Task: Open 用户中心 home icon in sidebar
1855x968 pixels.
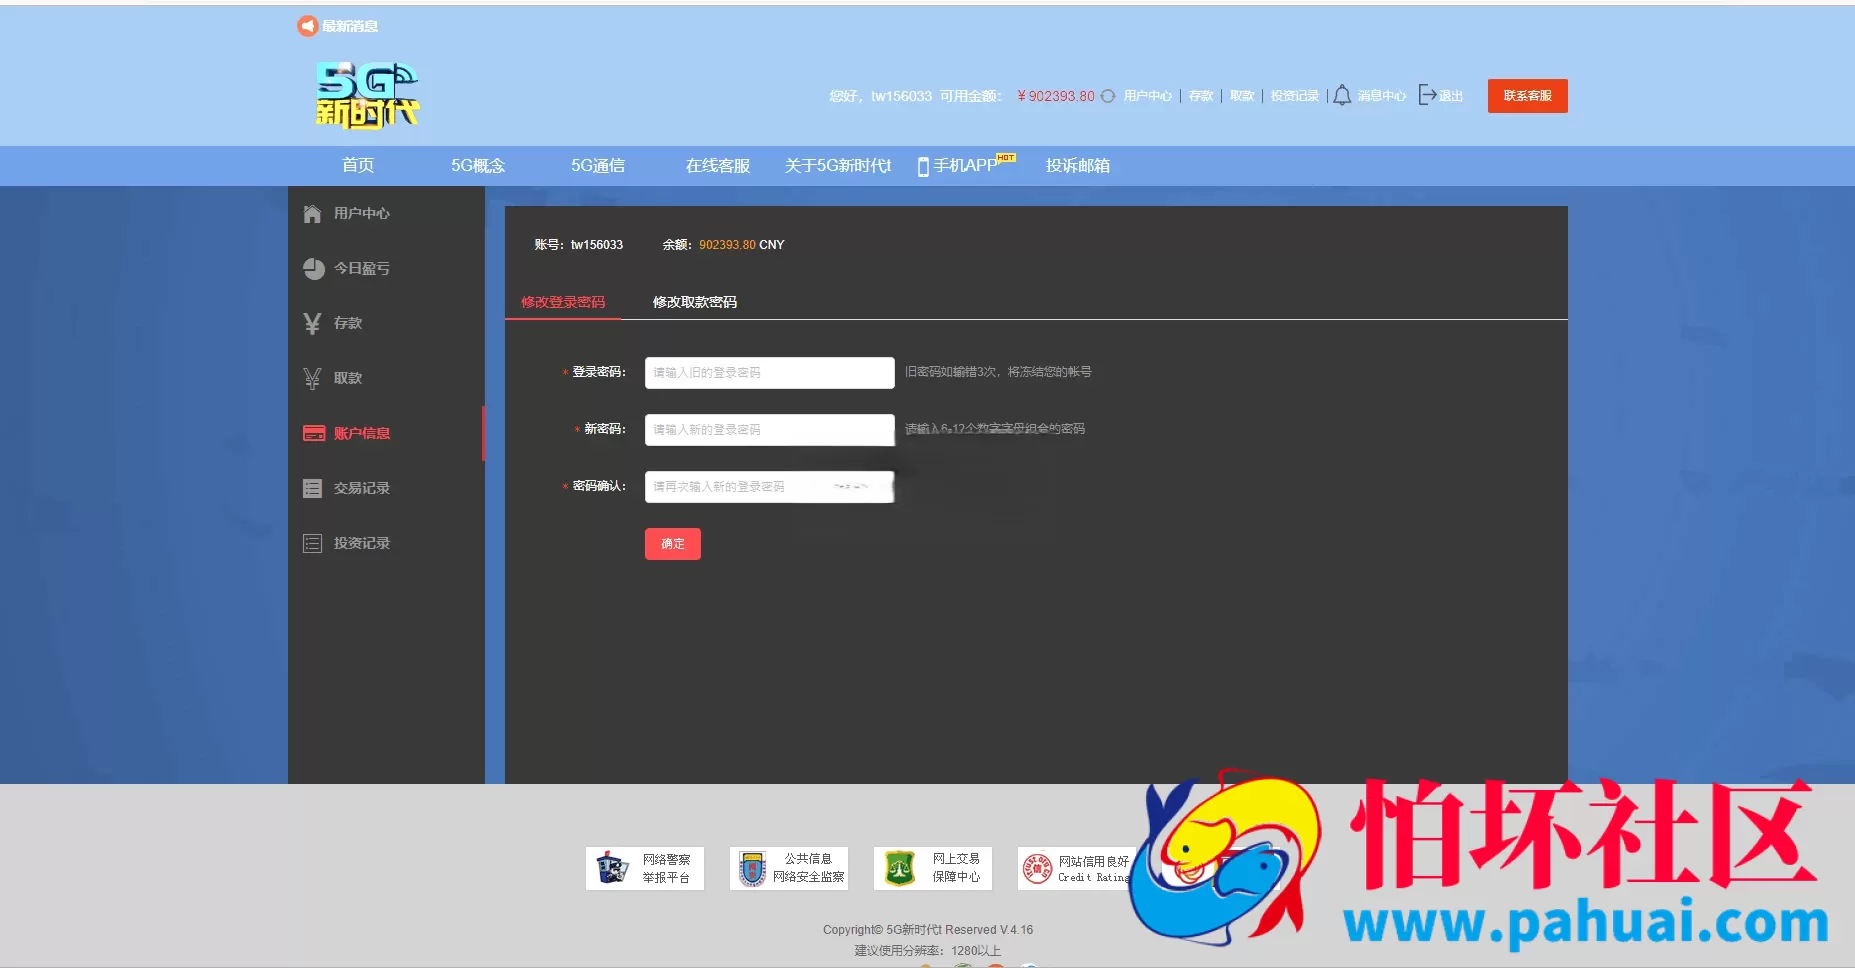Action: pos(312,214)
